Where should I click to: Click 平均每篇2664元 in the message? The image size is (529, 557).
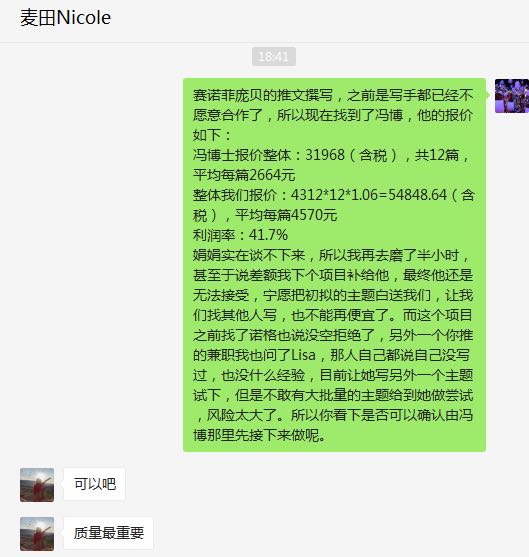pos(244,175)
